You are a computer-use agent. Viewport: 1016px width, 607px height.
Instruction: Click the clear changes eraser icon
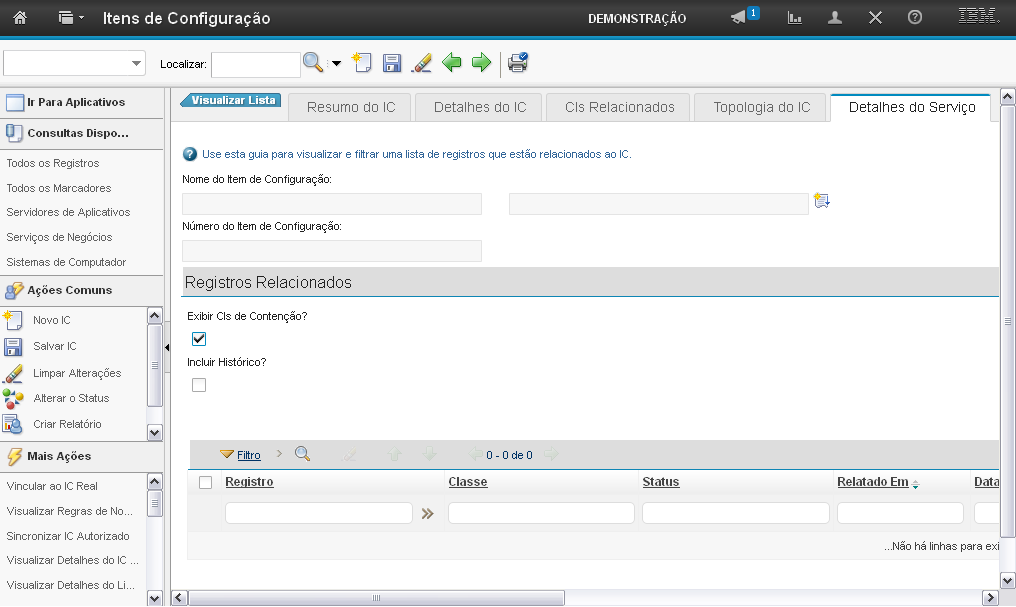click(x=422, y=63)
